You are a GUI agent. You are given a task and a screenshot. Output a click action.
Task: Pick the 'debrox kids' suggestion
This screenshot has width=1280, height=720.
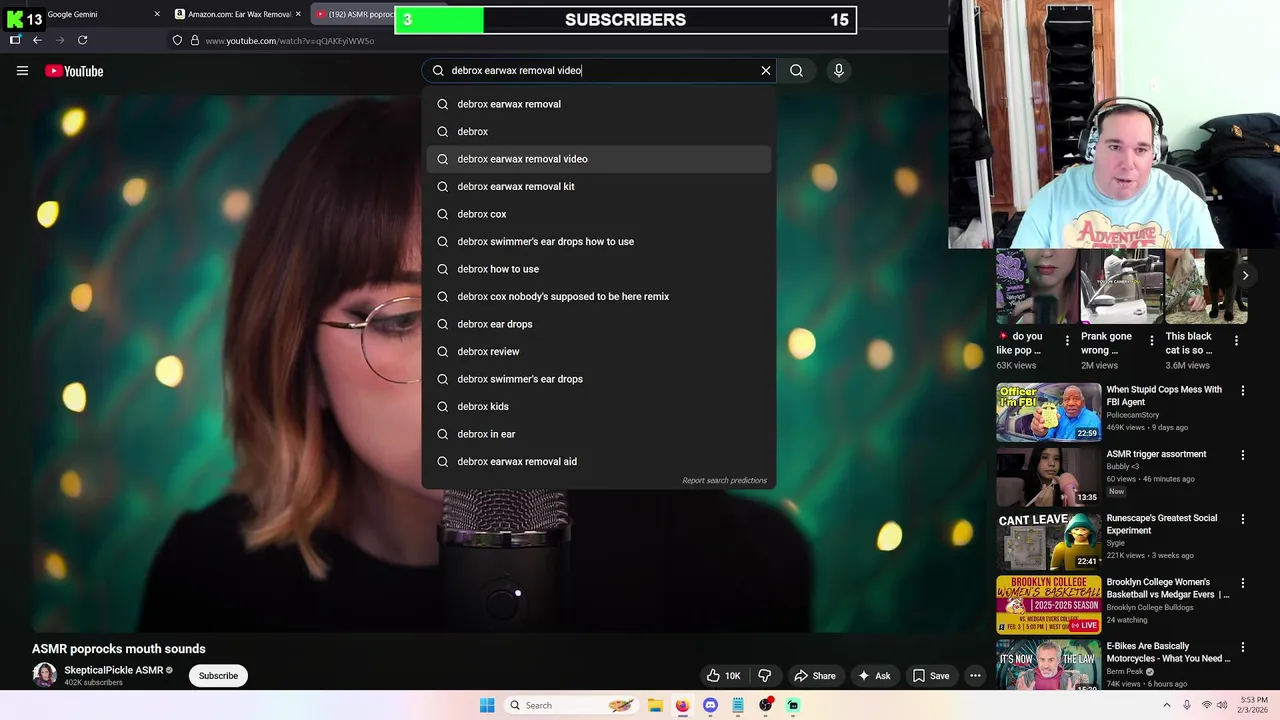click(x=598, y=406)
